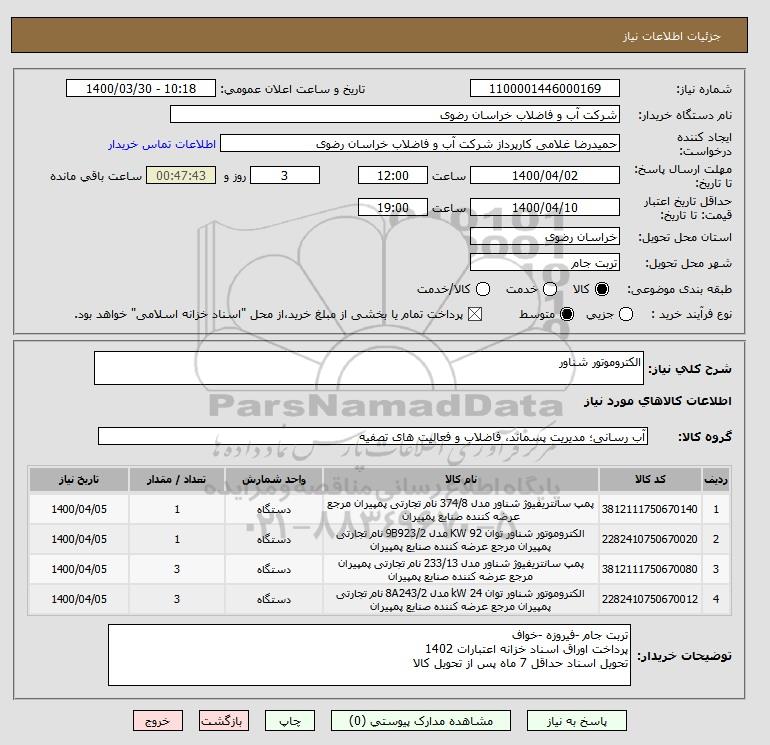
Task: Open buyer contact info link
Action: tap(162, 144)
